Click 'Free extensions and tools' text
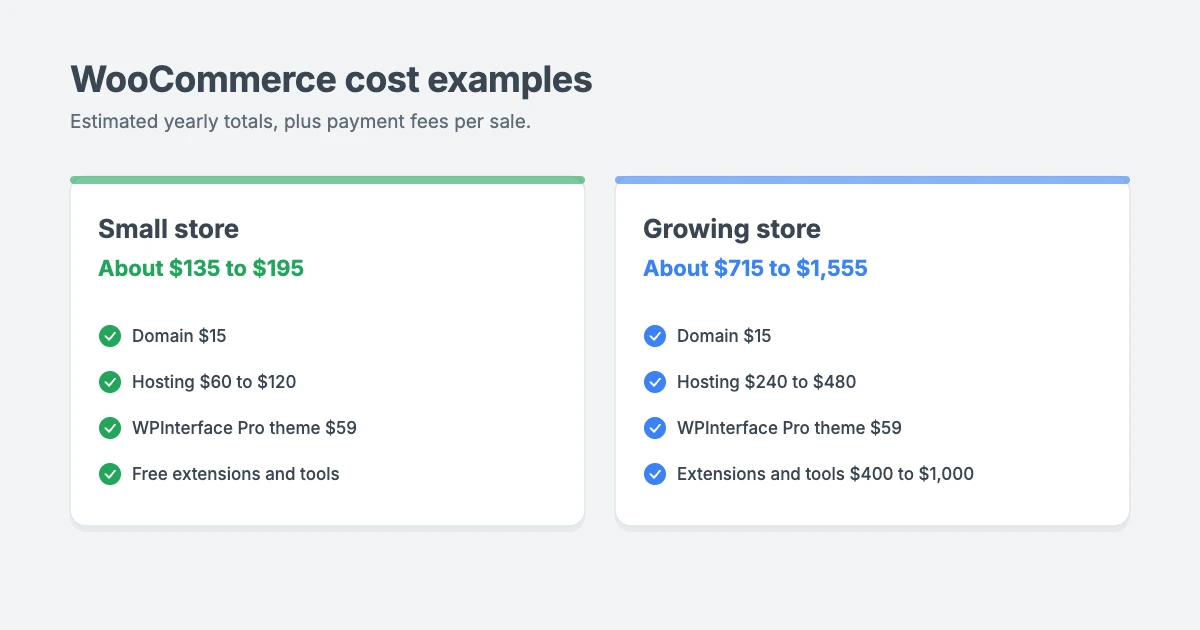Viewport: 1200px width, 630px height. coord(236,474)
